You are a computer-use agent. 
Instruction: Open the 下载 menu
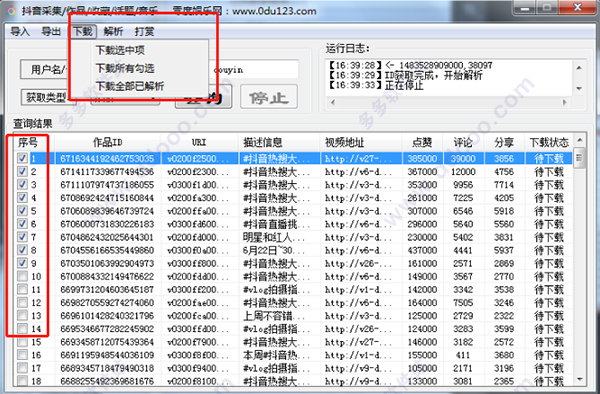coord(83,31)
